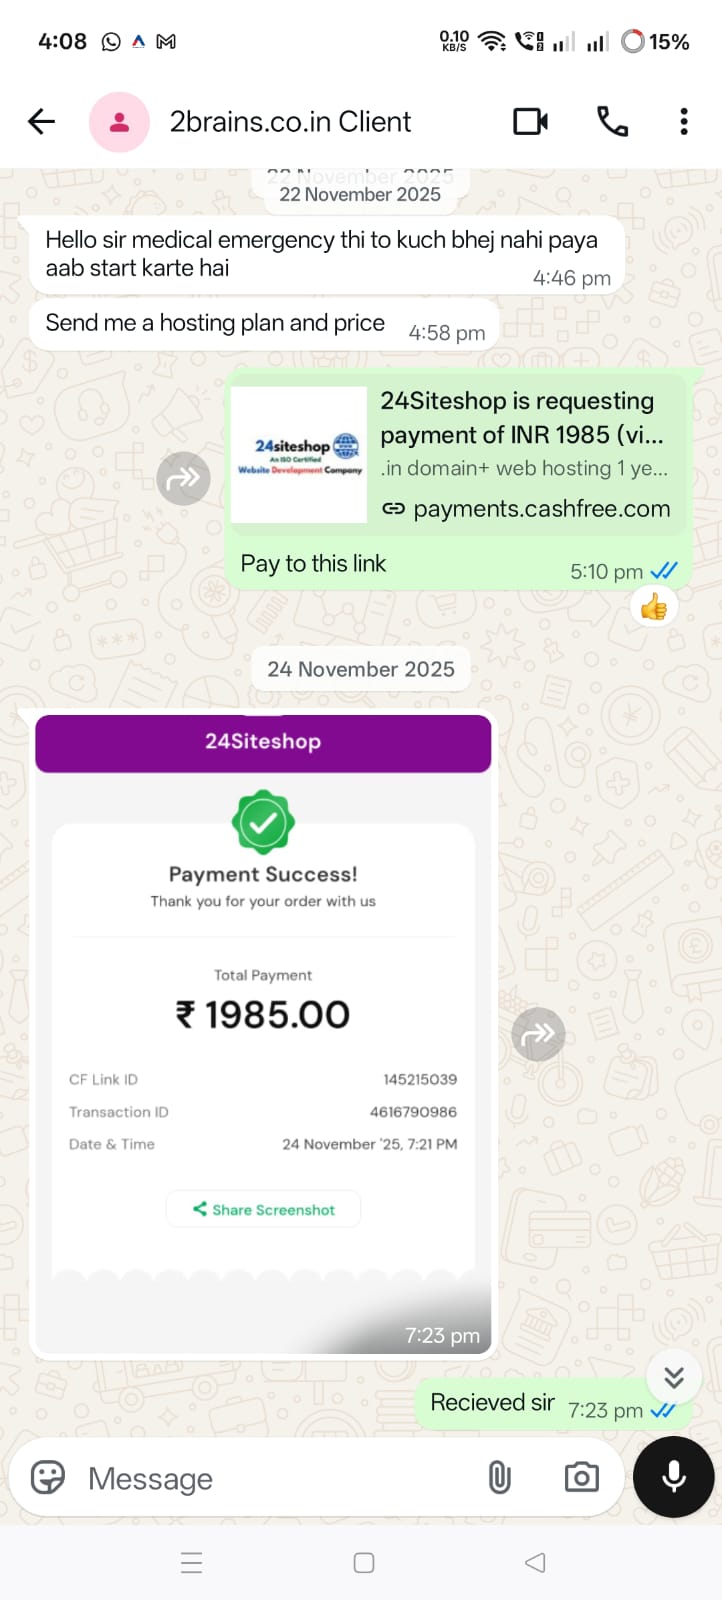Open Android recent apps menu
Screen dimensions: 722x1600
tap(191, 1563)
